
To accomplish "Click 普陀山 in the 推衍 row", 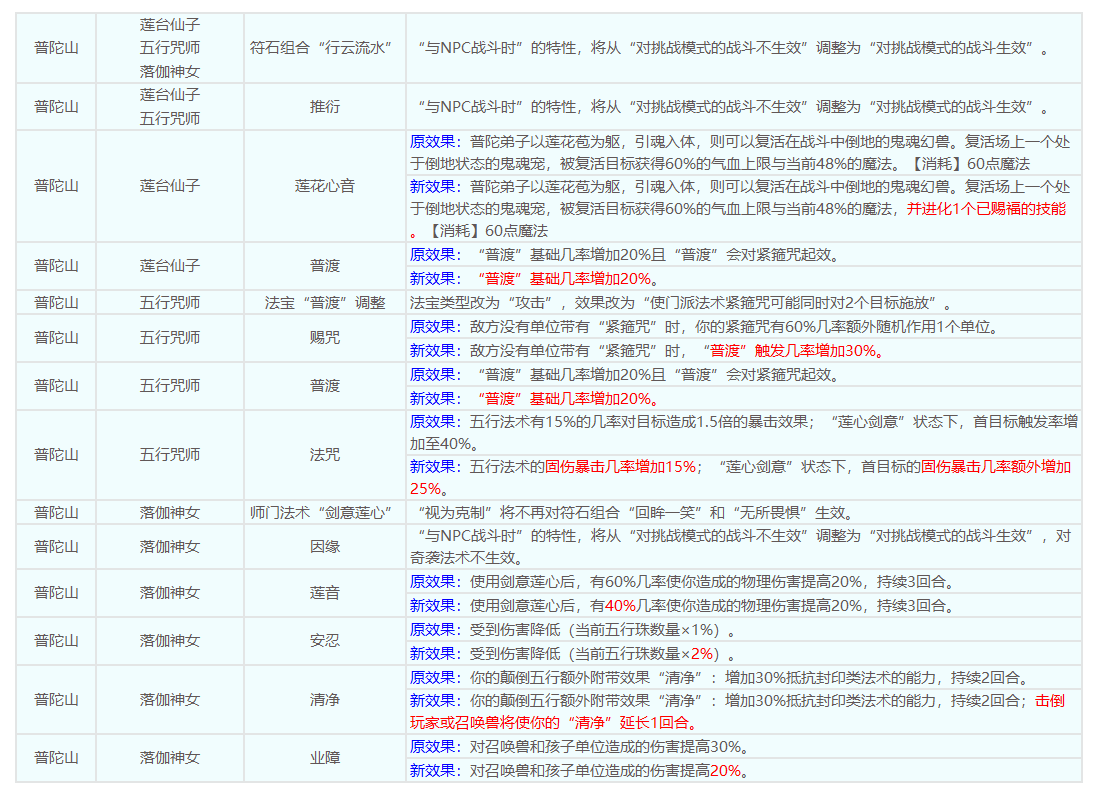I will click(x=56, y=107).
